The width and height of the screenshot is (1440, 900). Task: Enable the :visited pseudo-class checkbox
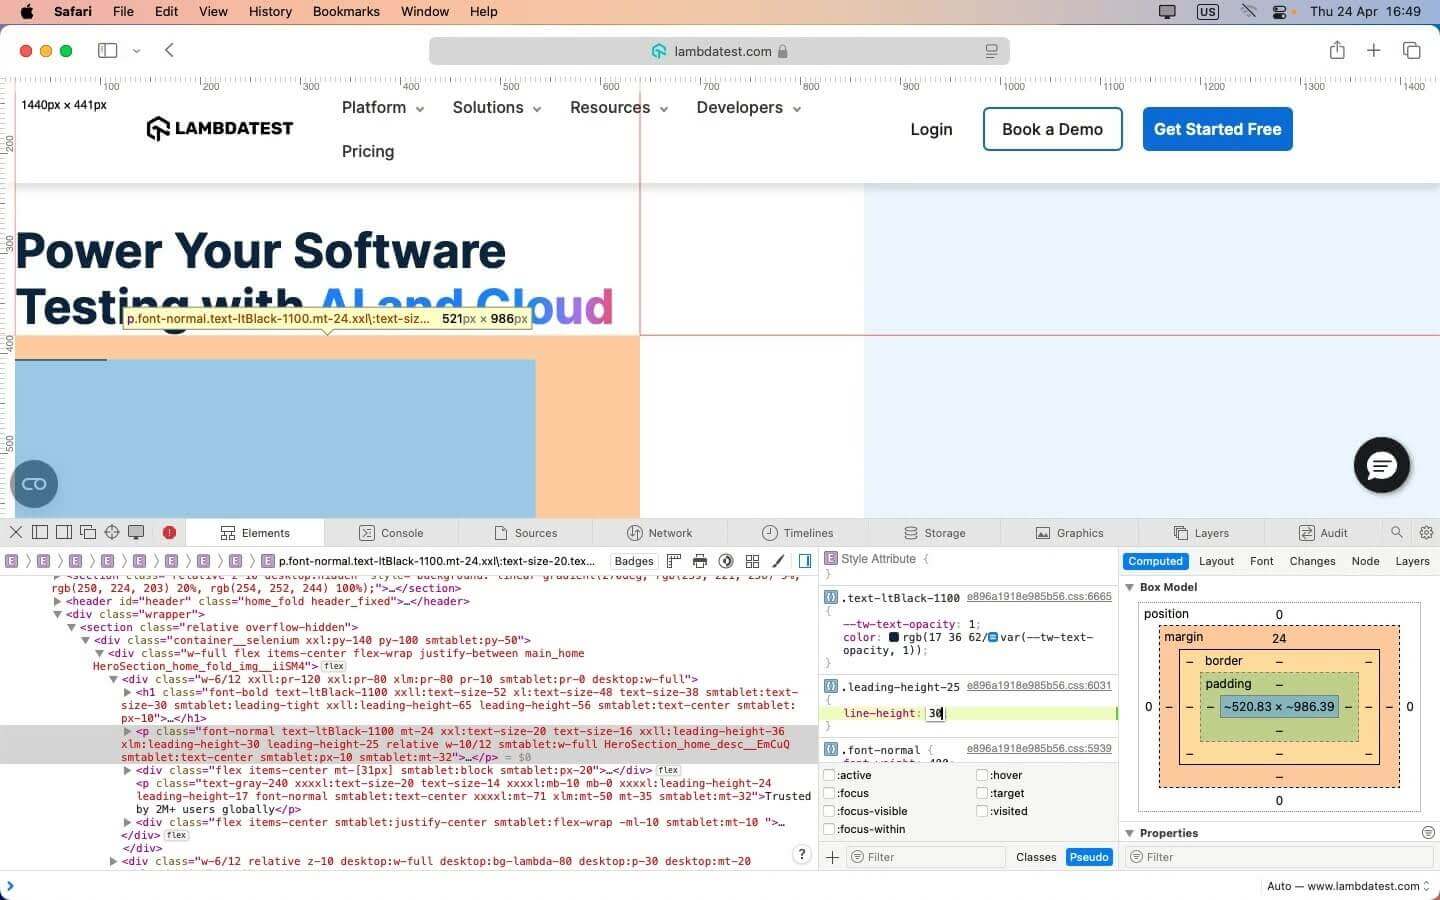coord(982,812)
